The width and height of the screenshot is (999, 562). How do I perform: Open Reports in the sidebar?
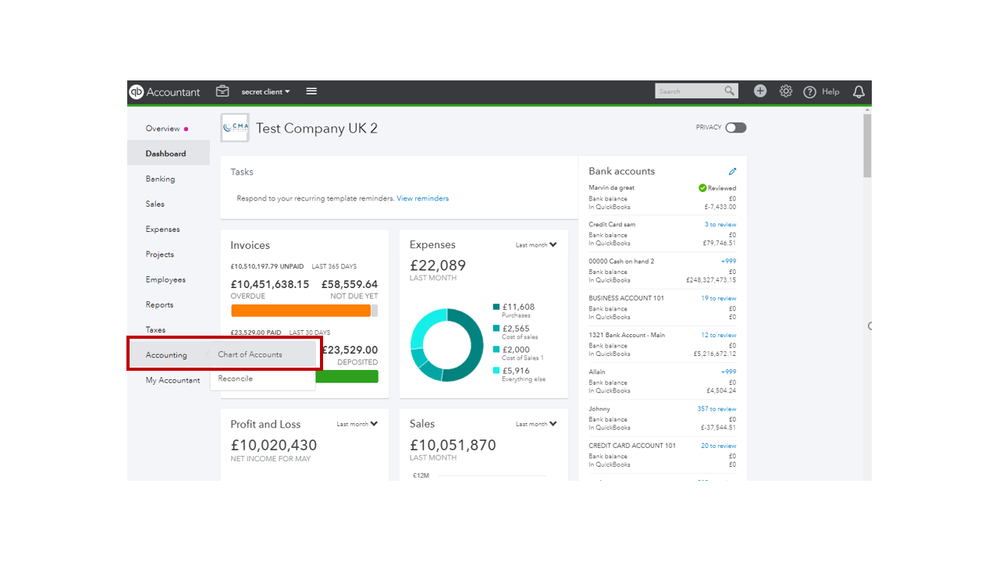(159, 305)
